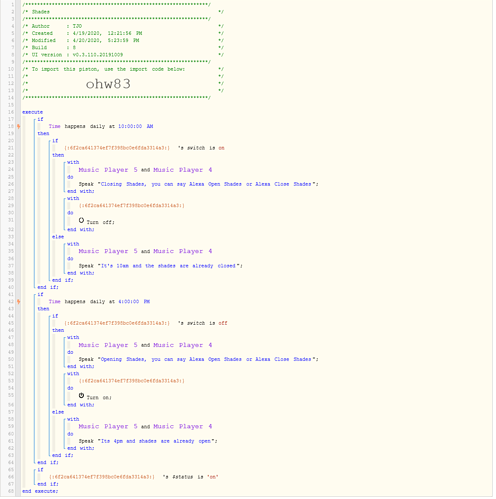Select the import code ohw83
Viewport: 496px width, 499px height.
point(108,84)
